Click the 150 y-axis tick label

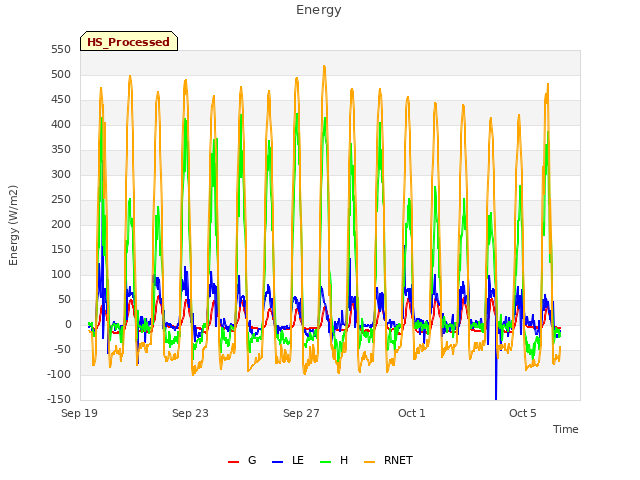[61, 249]
